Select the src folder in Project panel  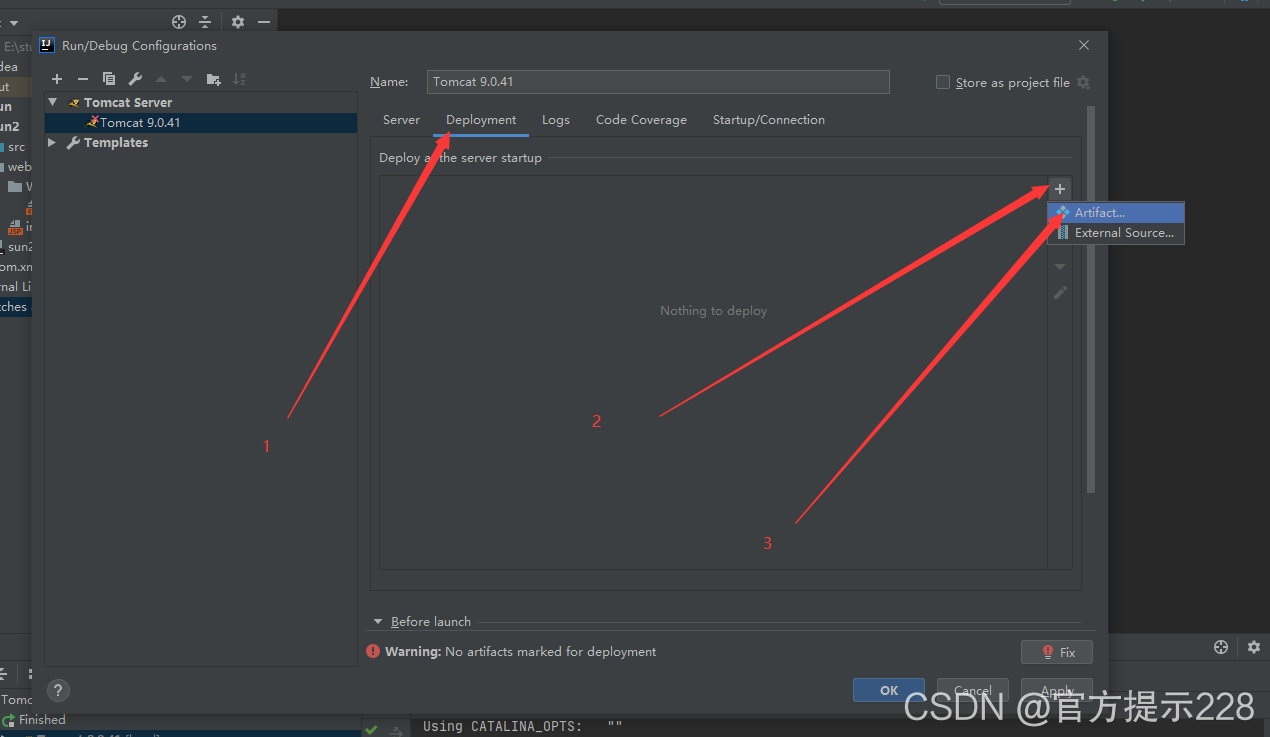[16, 147]
